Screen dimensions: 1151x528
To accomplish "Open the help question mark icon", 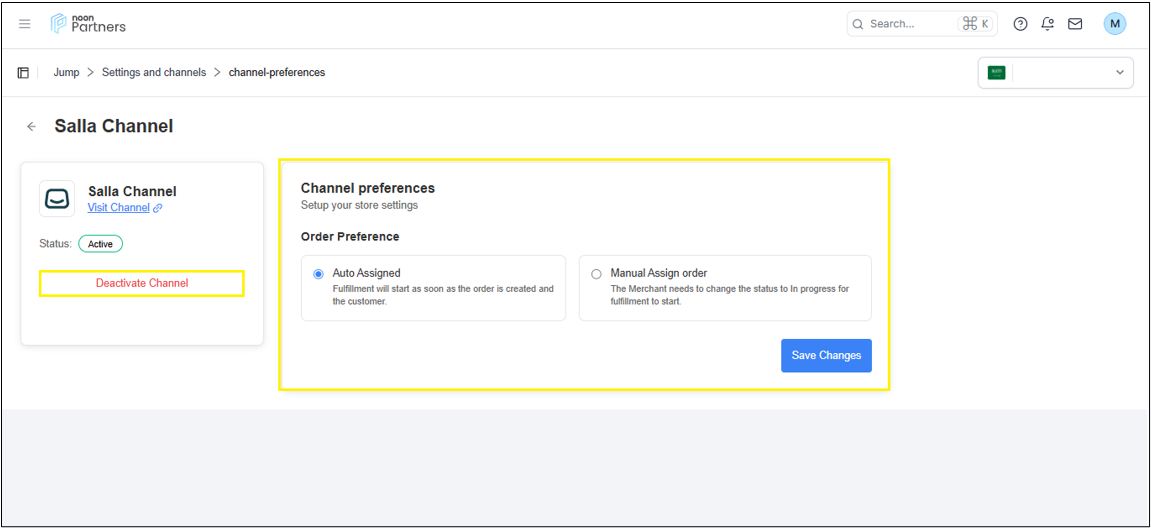I will click(x=1020, y=23).
